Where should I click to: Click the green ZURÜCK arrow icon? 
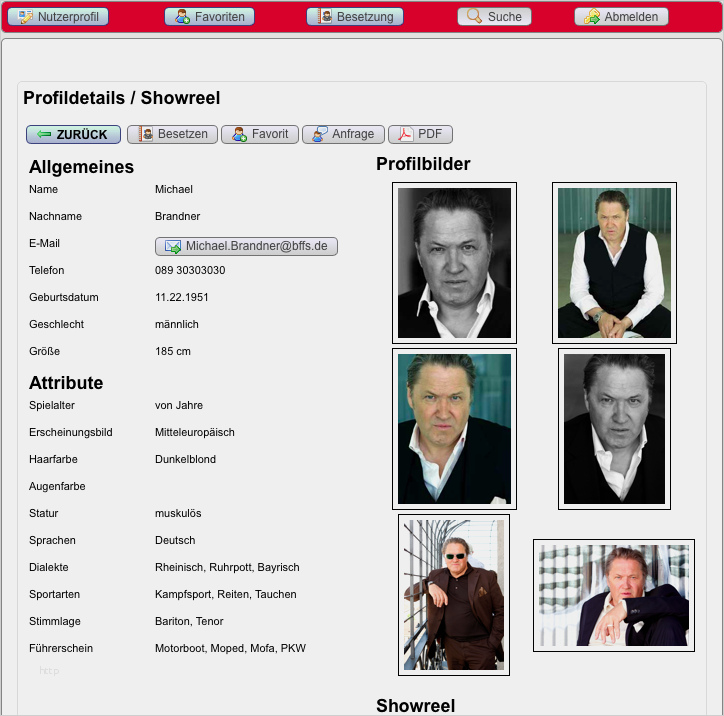click(x=43, y=134)
